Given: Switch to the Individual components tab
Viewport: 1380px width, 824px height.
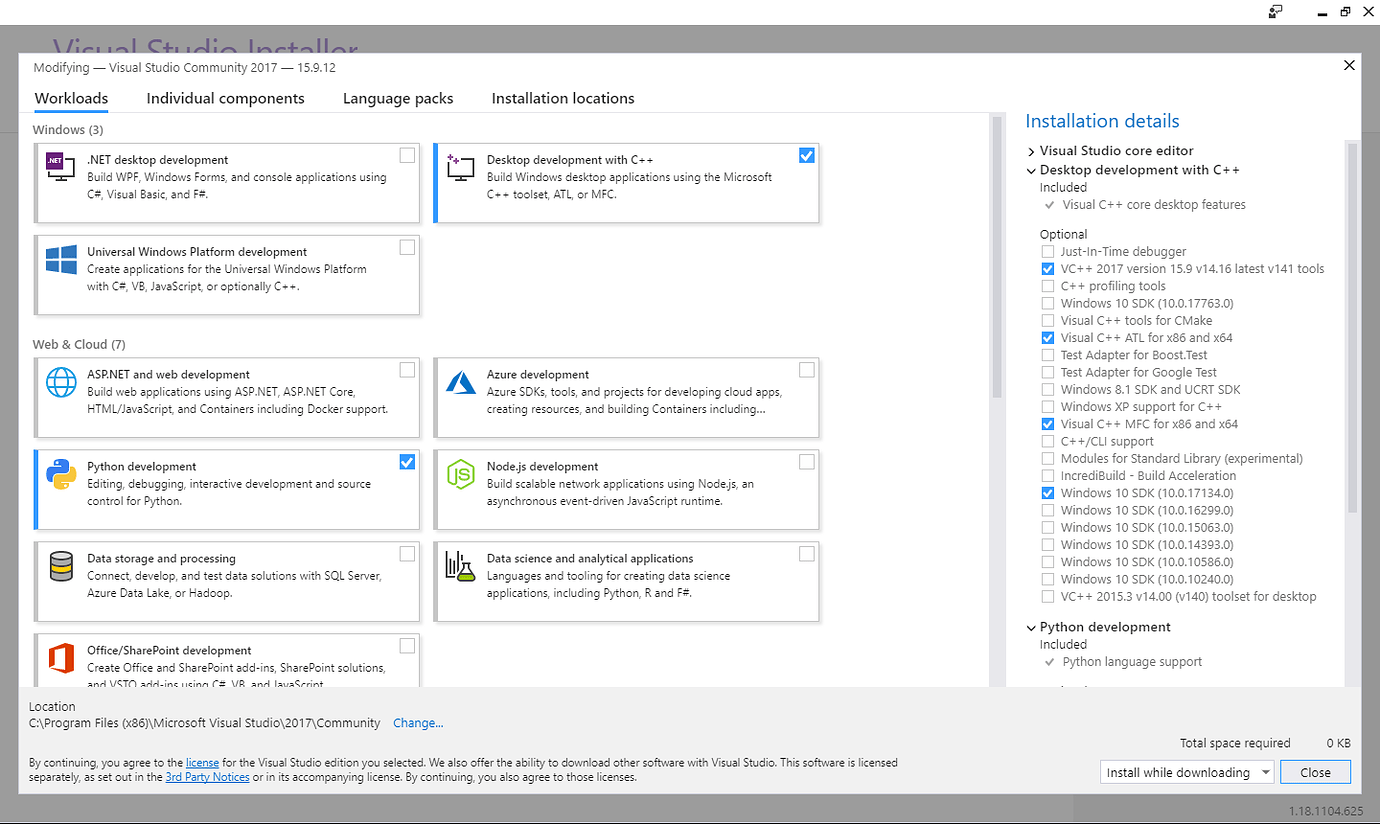Looking at the screenshot, I should [225, 98].
